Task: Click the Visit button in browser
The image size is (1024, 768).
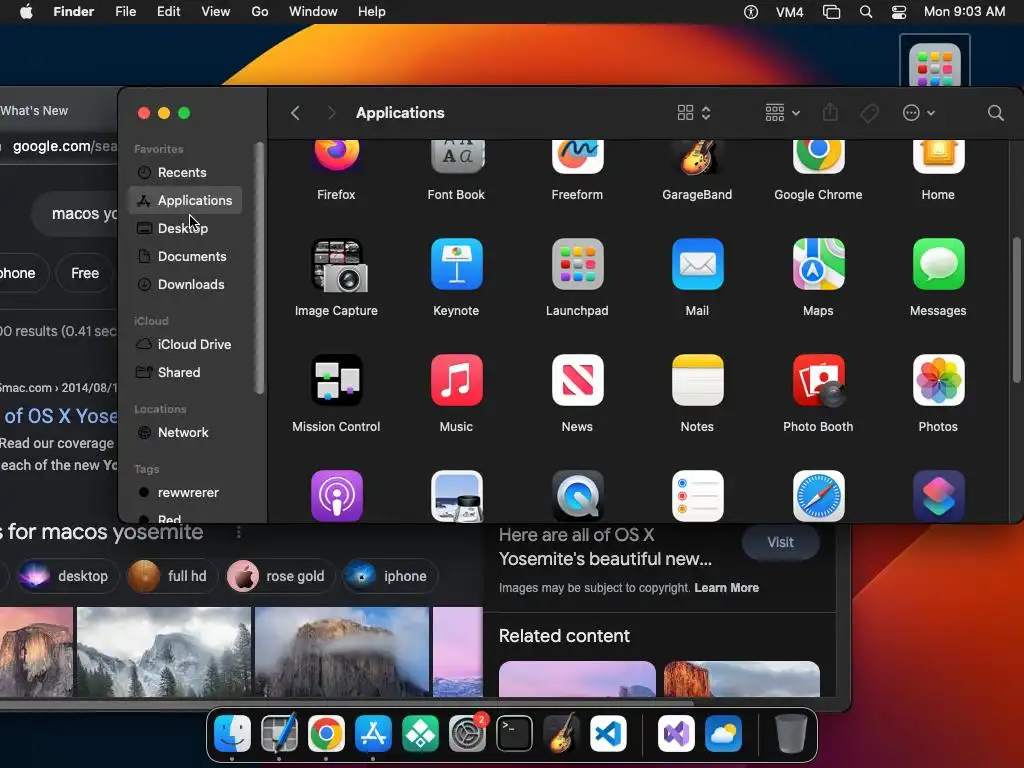Action: pos(780,542)
